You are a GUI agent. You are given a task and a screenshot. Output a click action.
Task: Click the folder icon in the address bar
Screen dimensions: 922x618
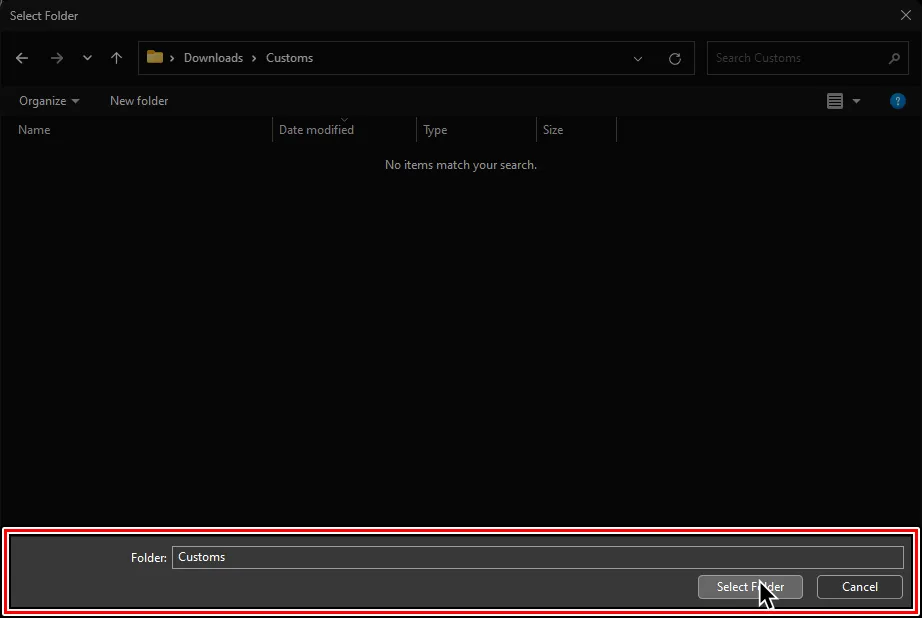pyautogui.click(x=156, y=58)
